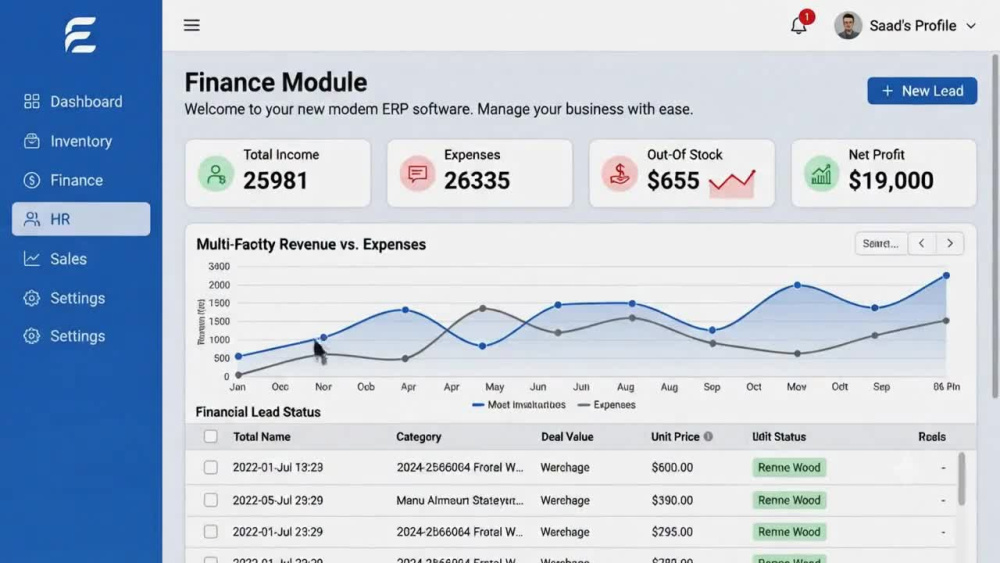The width and height of the screenshot is (1000, 563).
Task: Click the Expenses 26335 card
Action: [x=480, y=173]
